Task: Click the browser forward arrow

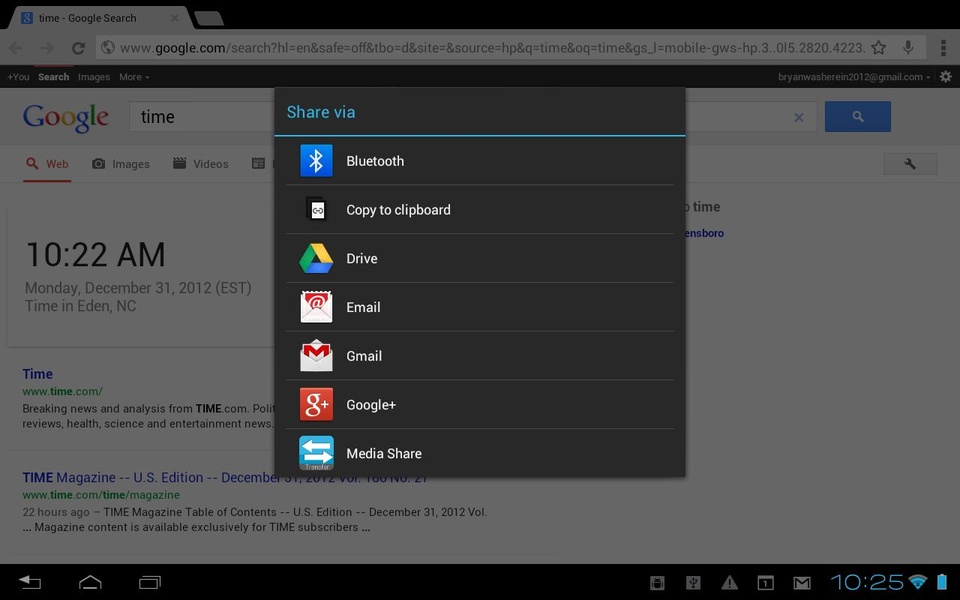Action: [x=47, y=48]
